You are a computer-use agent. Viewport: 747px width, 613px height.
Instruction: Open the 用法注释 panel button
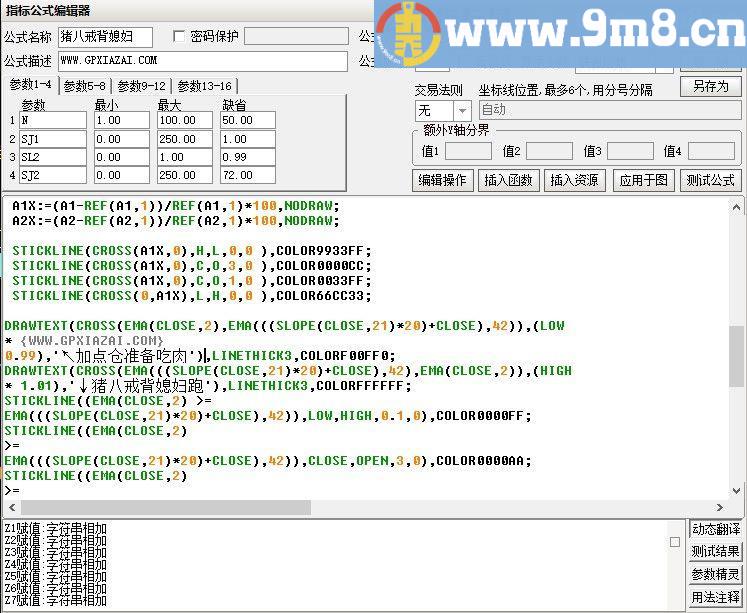click(716, 598)
